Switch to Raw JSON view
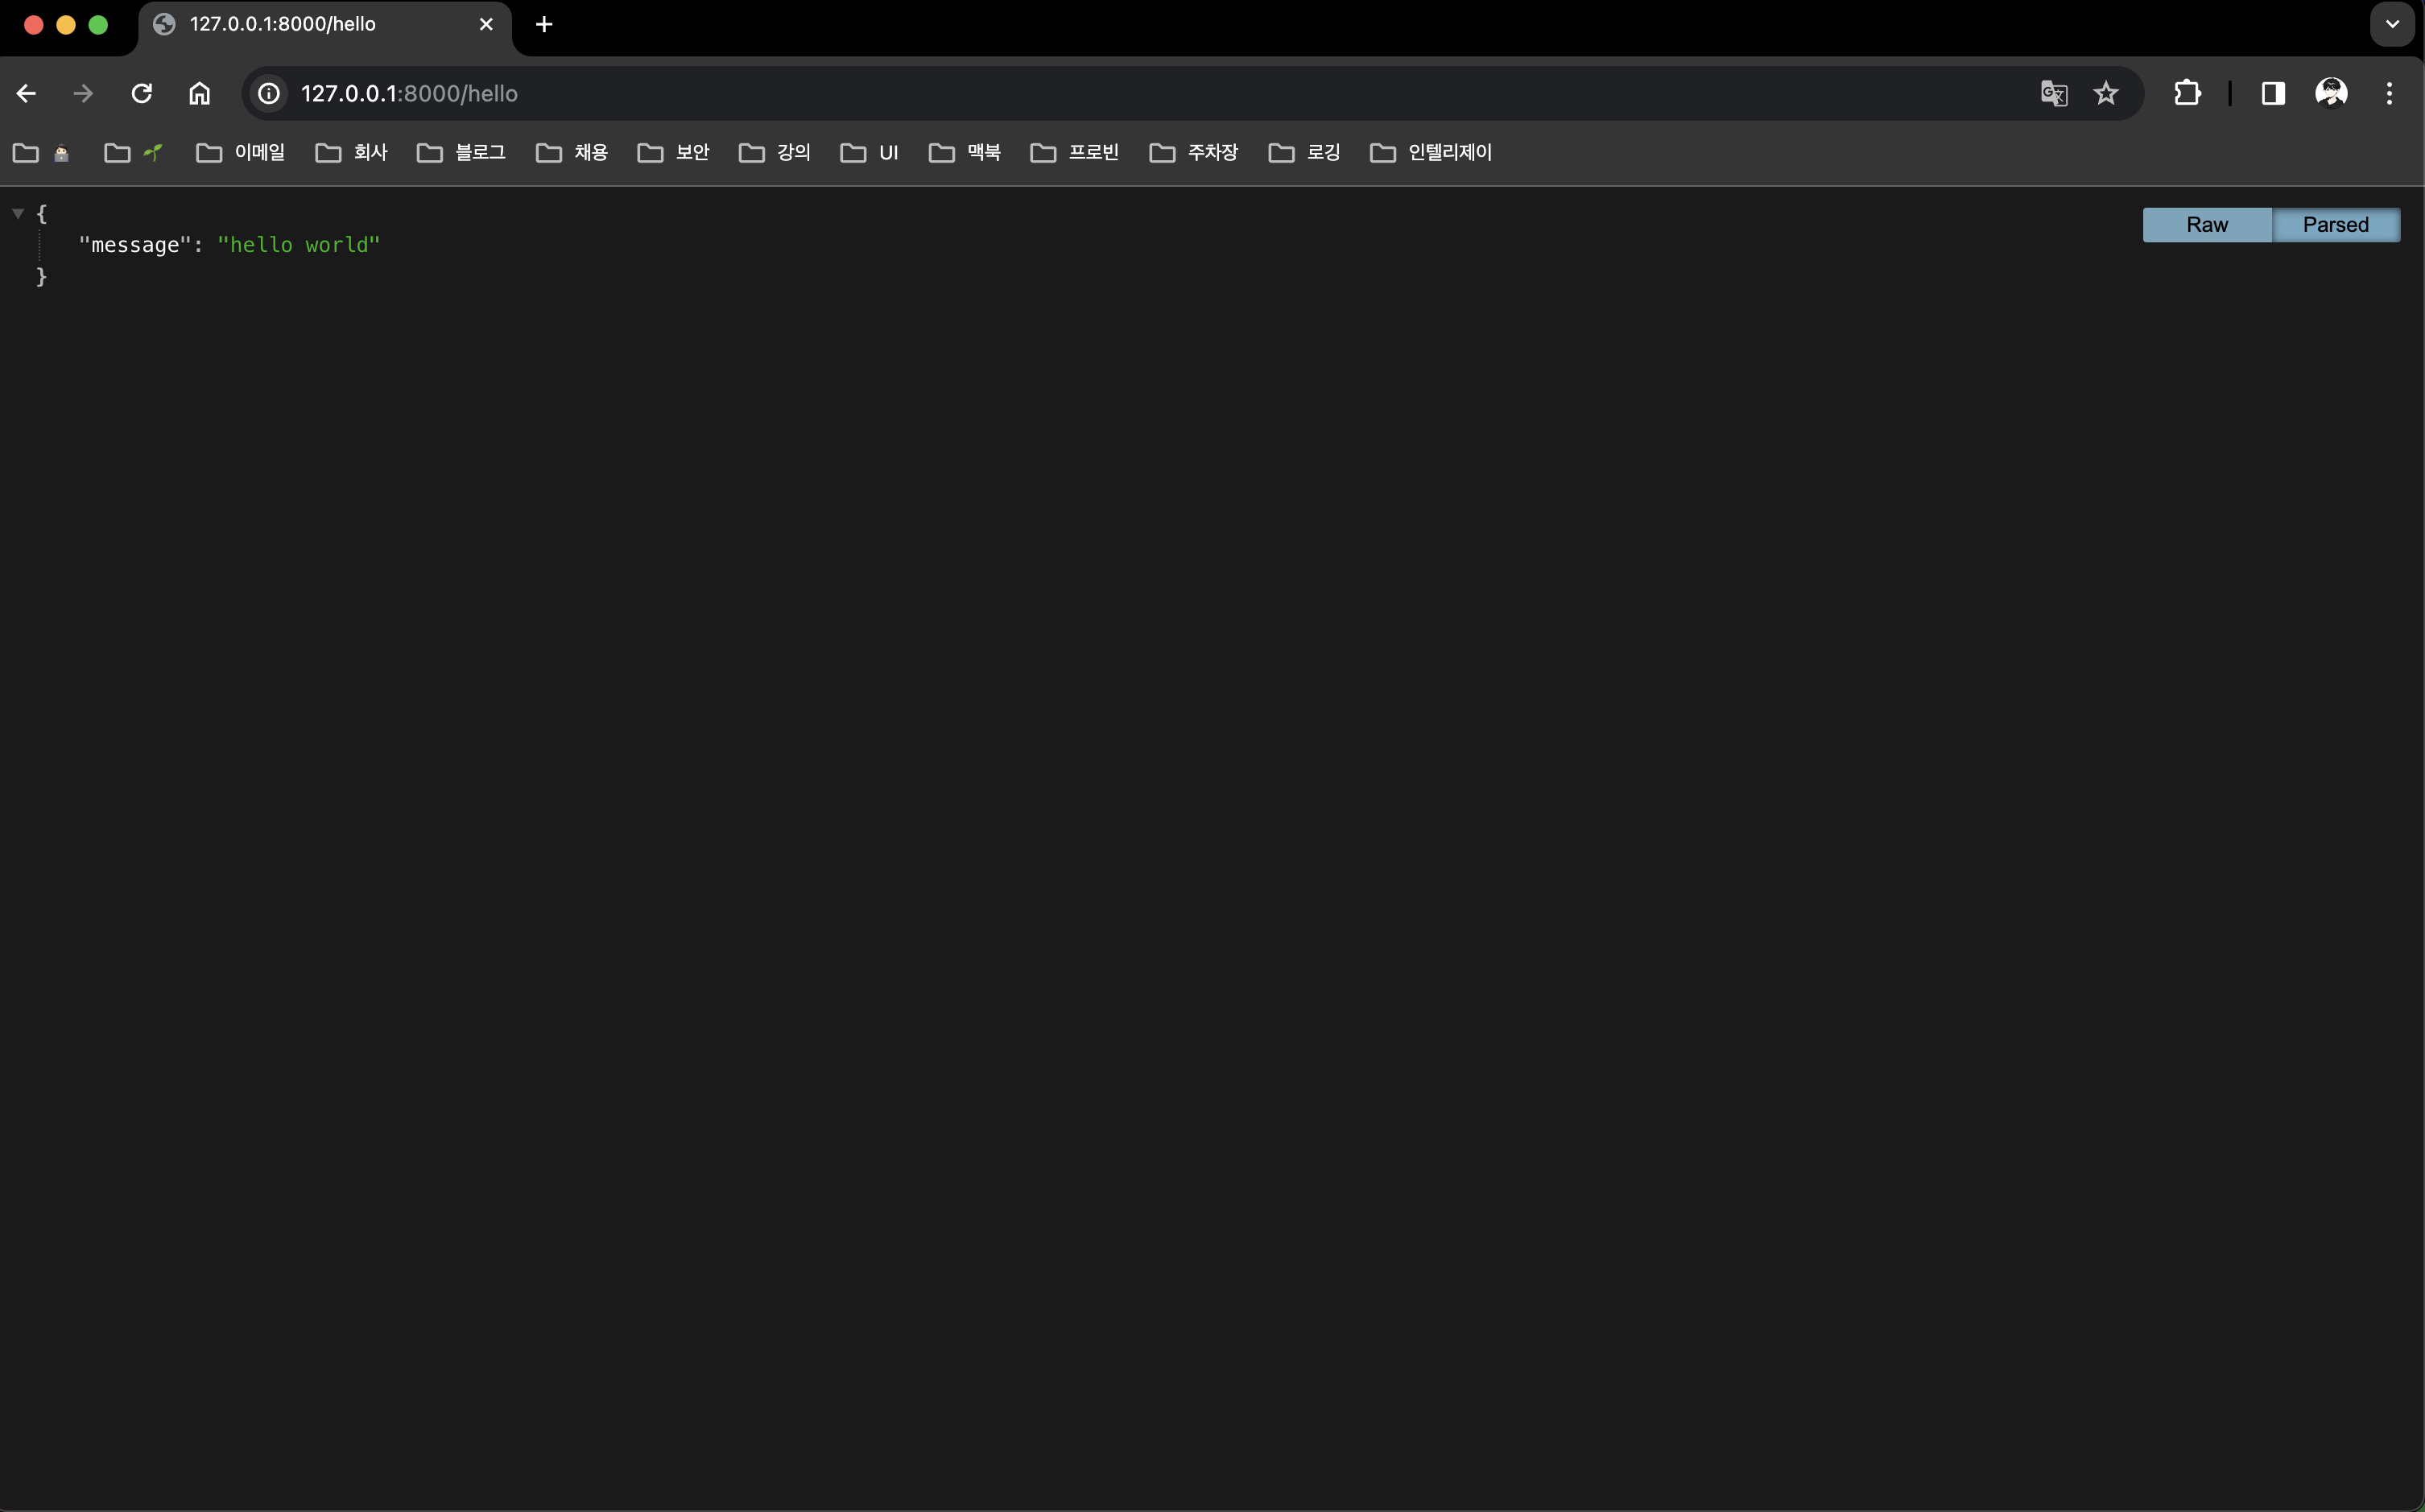The height and width of the screenshot is (1512, 2425). tap(2207, 225)
